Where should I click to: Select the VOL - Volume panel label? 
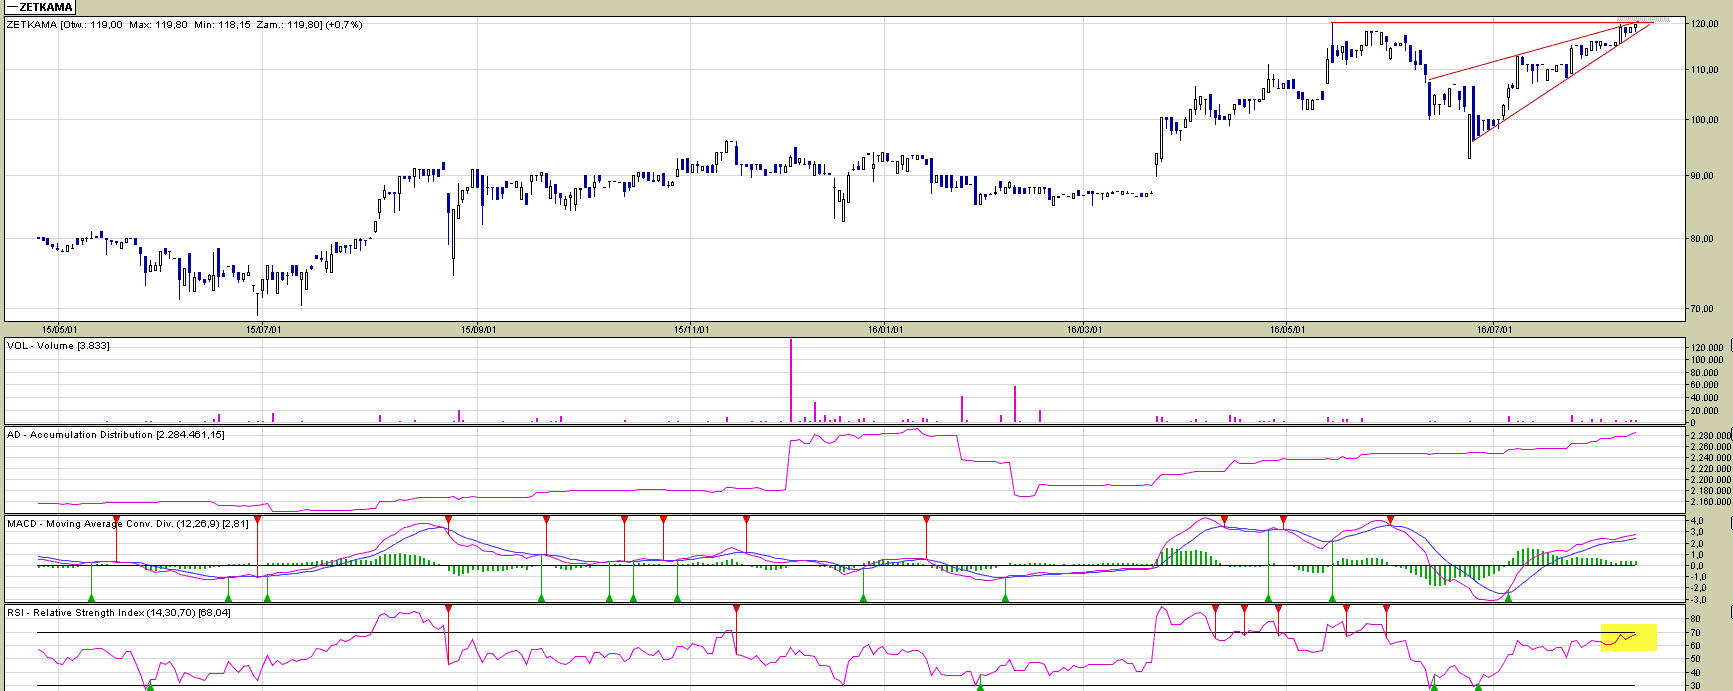[58, 346]
